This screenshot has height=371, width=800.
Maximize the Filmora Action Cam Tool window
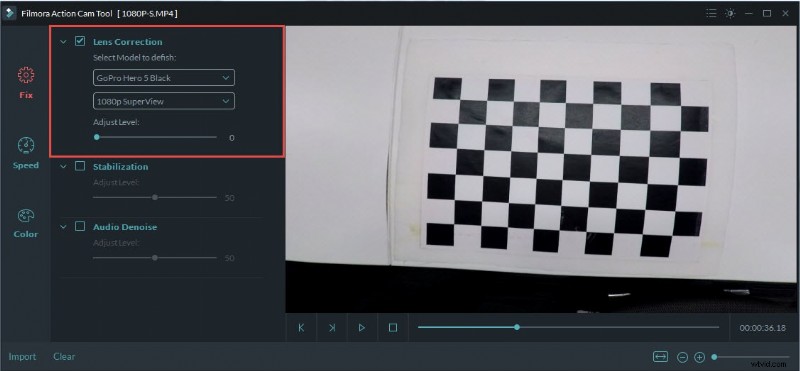[x=767, y=14]
